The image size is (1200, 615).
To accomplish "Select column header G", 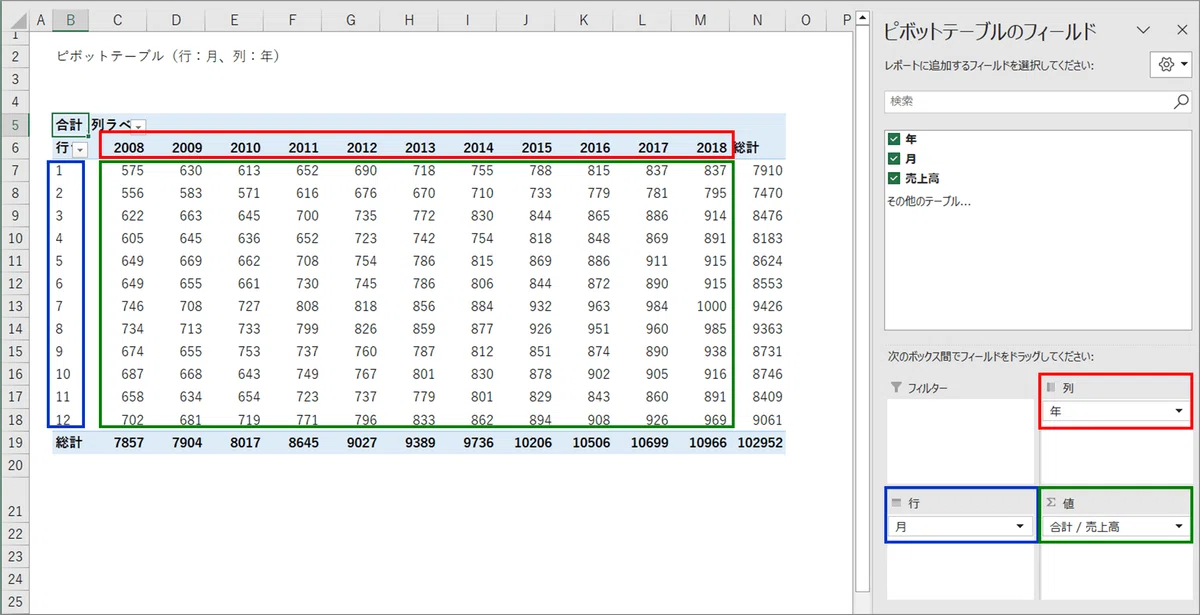I will 351,20.
